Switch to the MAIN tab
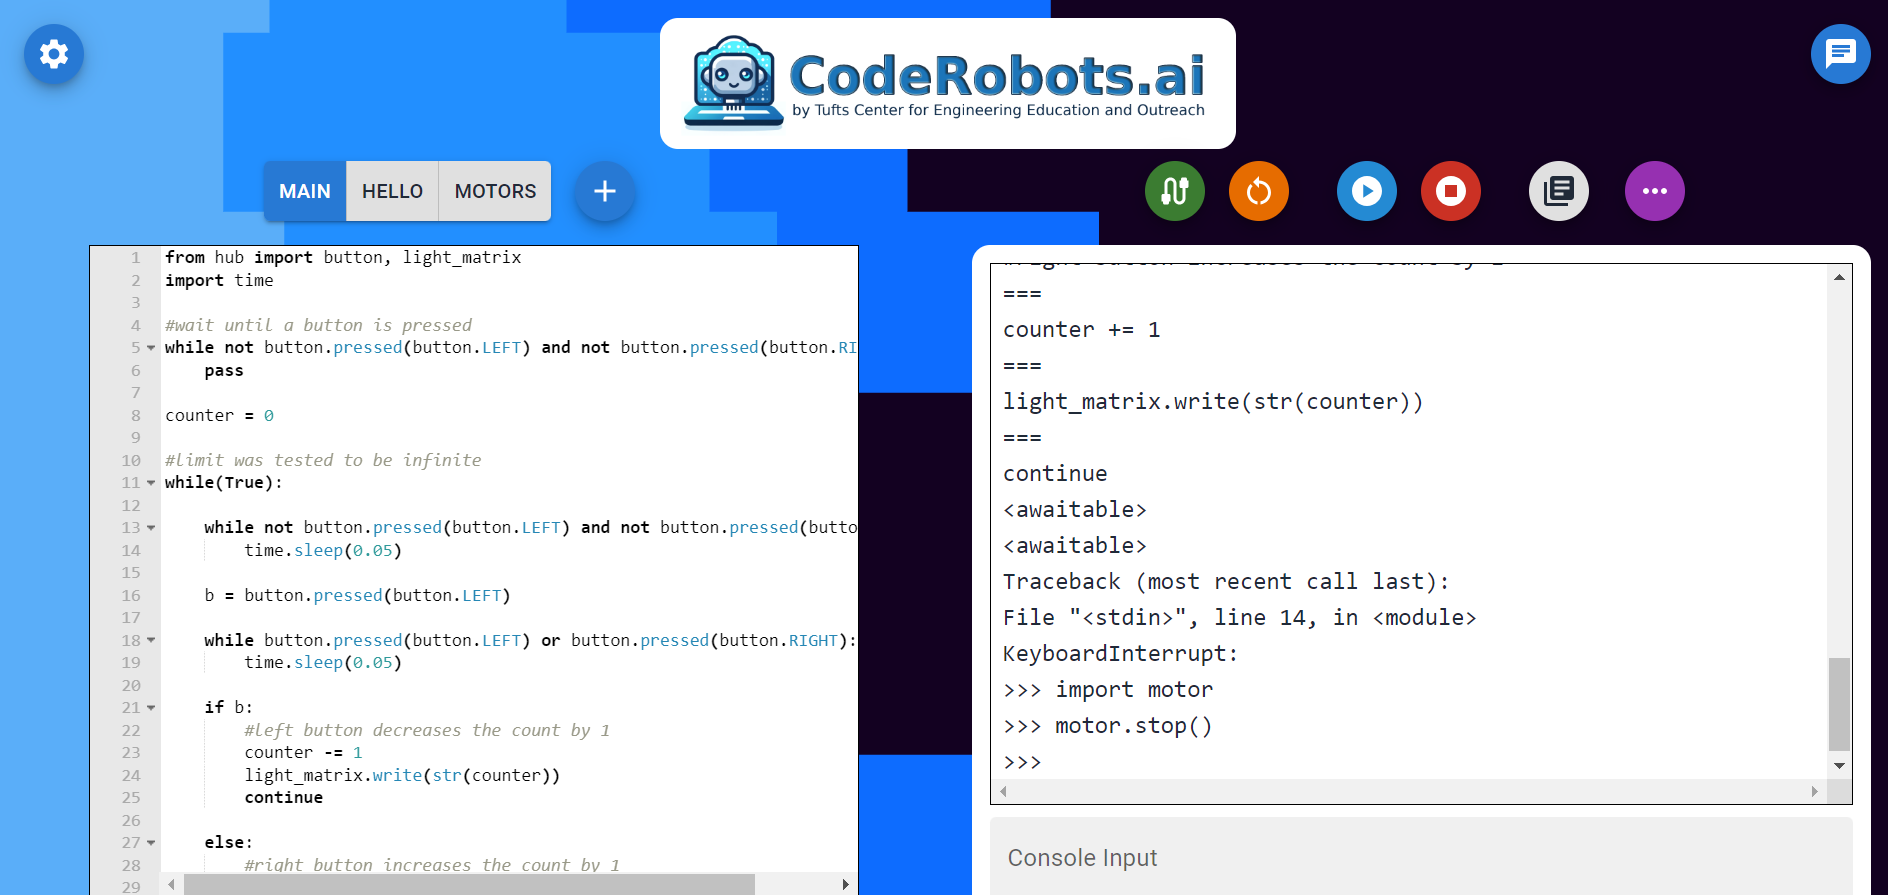1888x895 pixels. (305, 191)
